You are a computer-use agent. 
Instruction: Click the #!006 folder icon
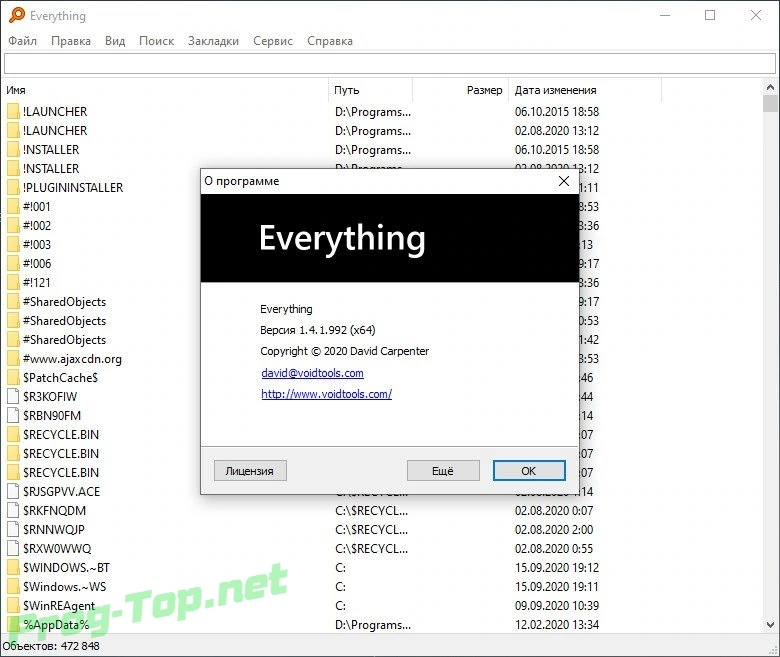13,264
